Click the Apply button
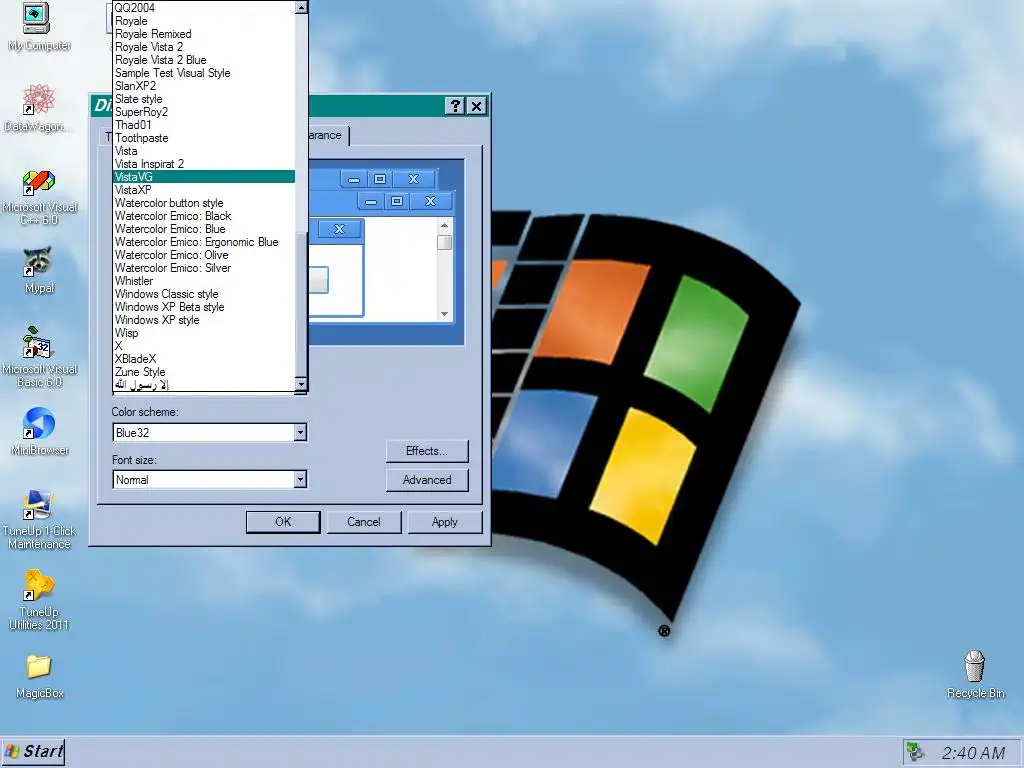Image resolution: width=1024 pixels, height=768 pixels. point(445,522)
